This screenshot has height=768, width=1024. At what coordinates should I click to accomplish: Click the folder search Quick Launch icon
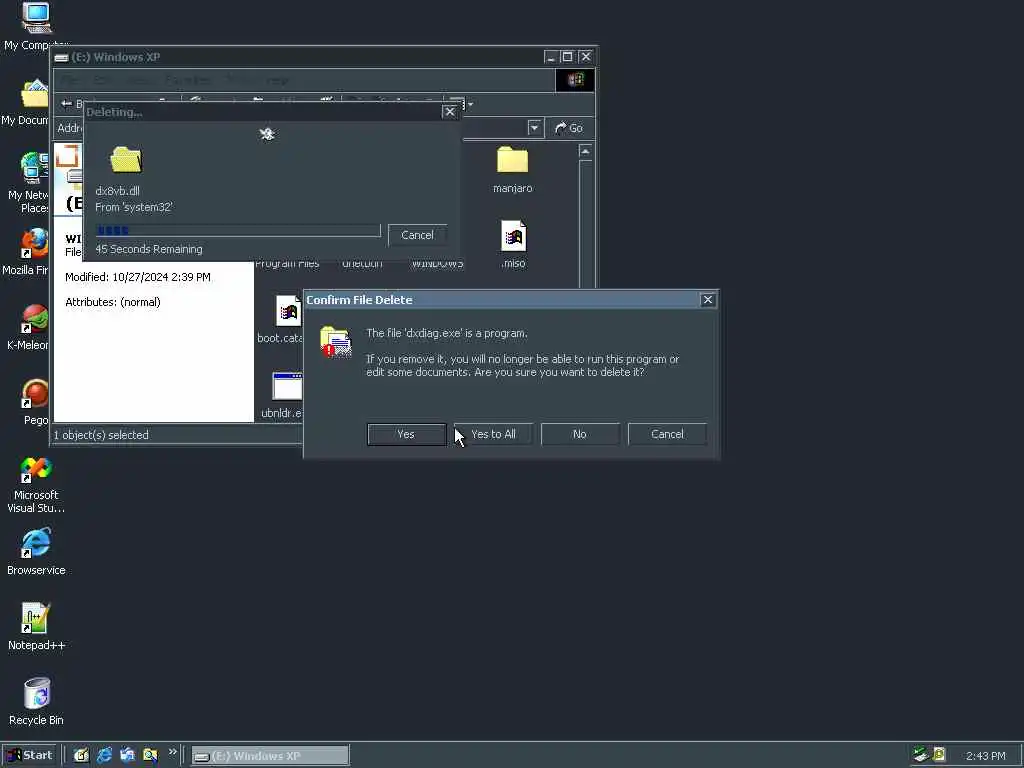point(150,755)
